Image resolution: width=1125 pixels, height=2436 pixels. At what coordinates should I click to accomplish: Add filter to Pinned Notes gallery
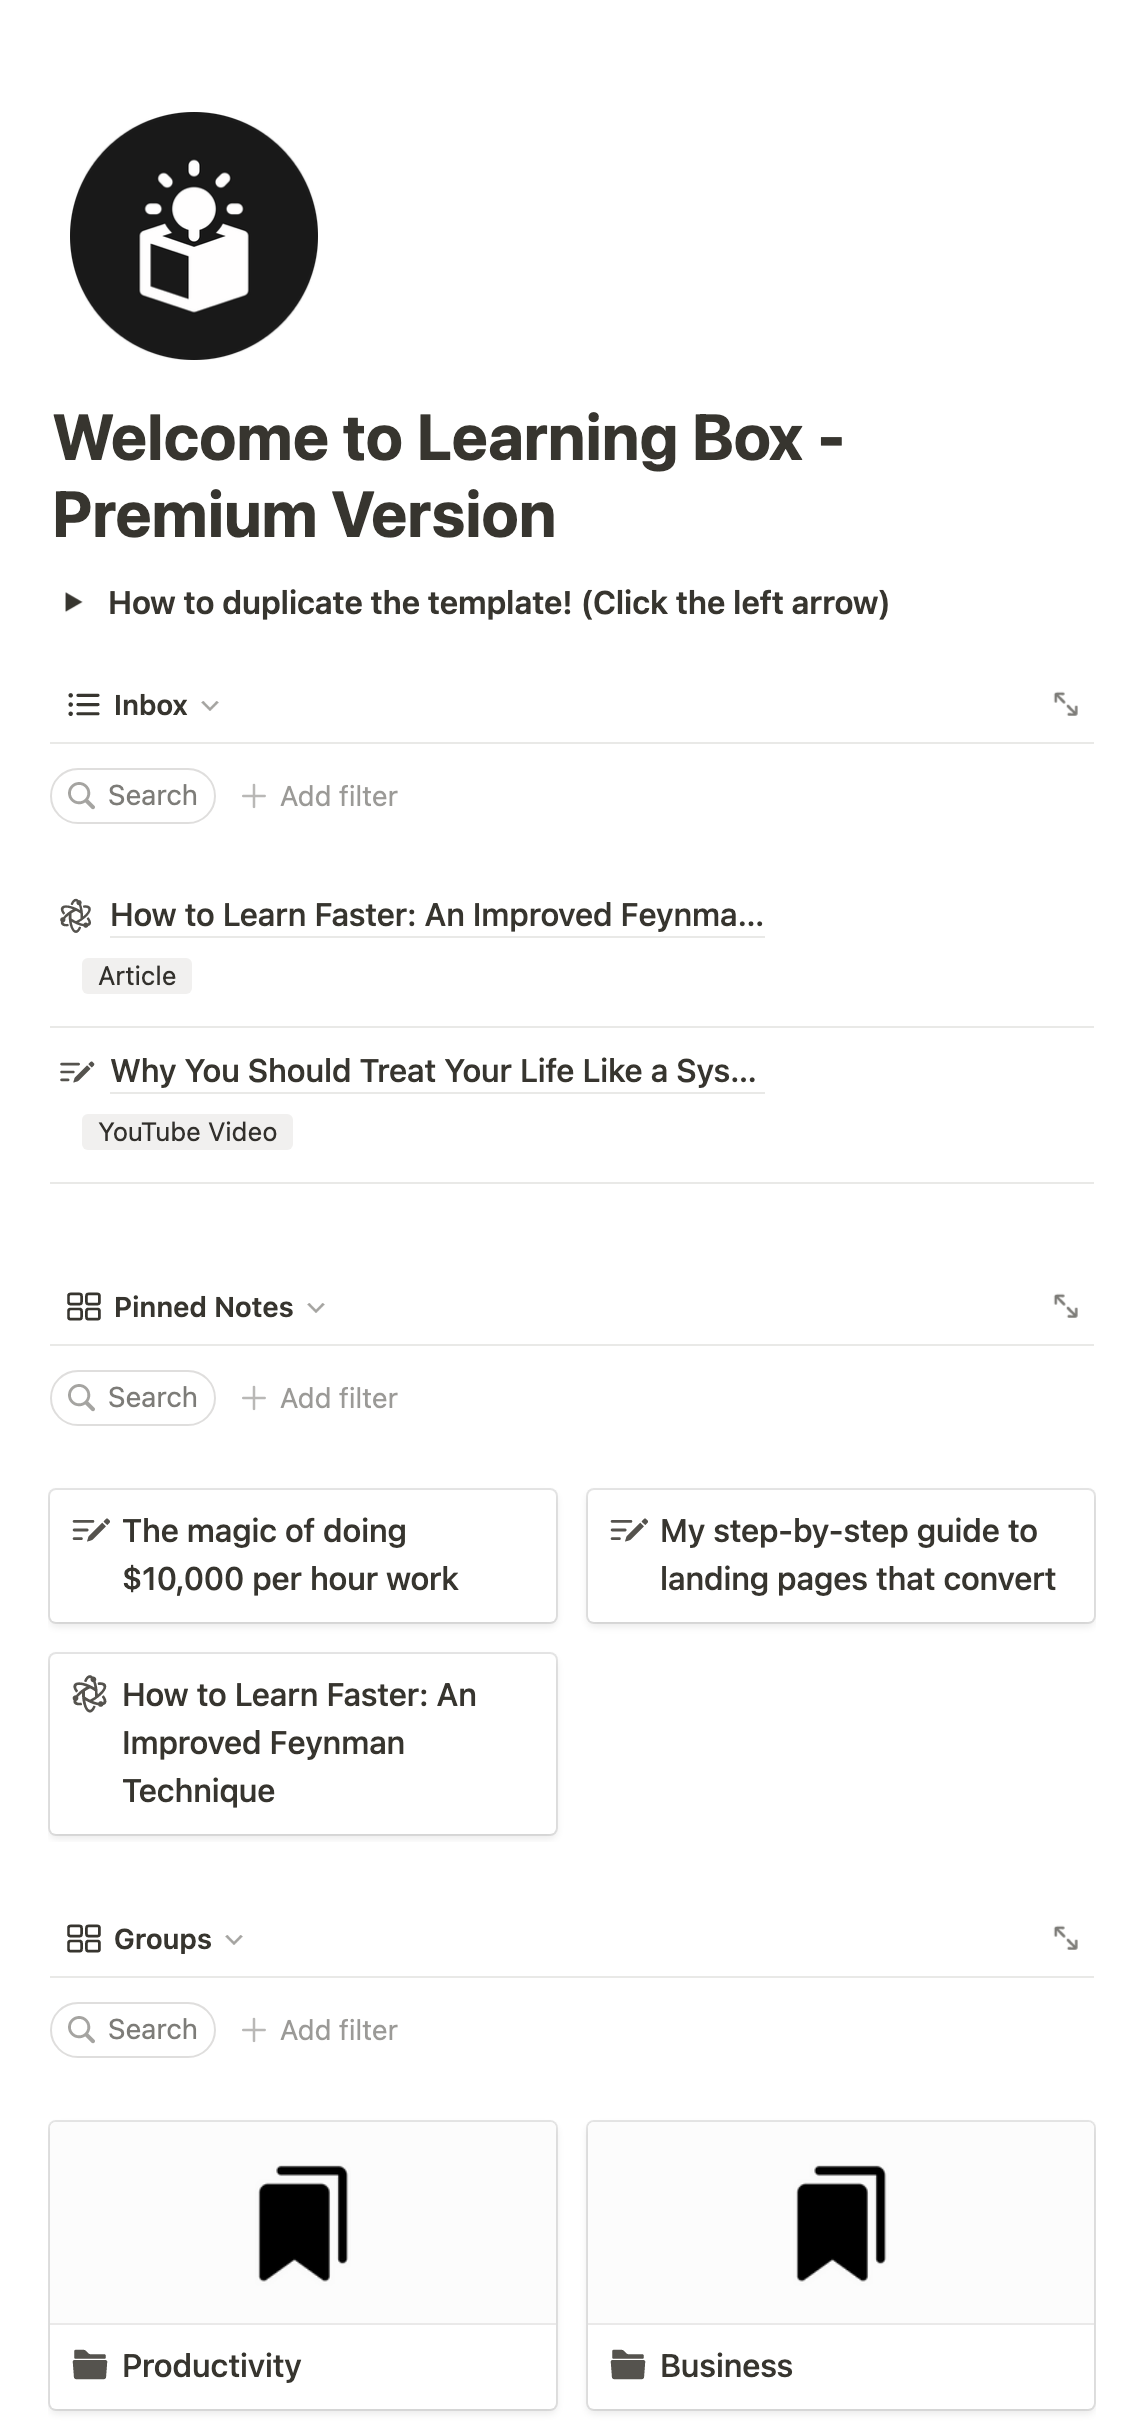(x=320, y=1398)
